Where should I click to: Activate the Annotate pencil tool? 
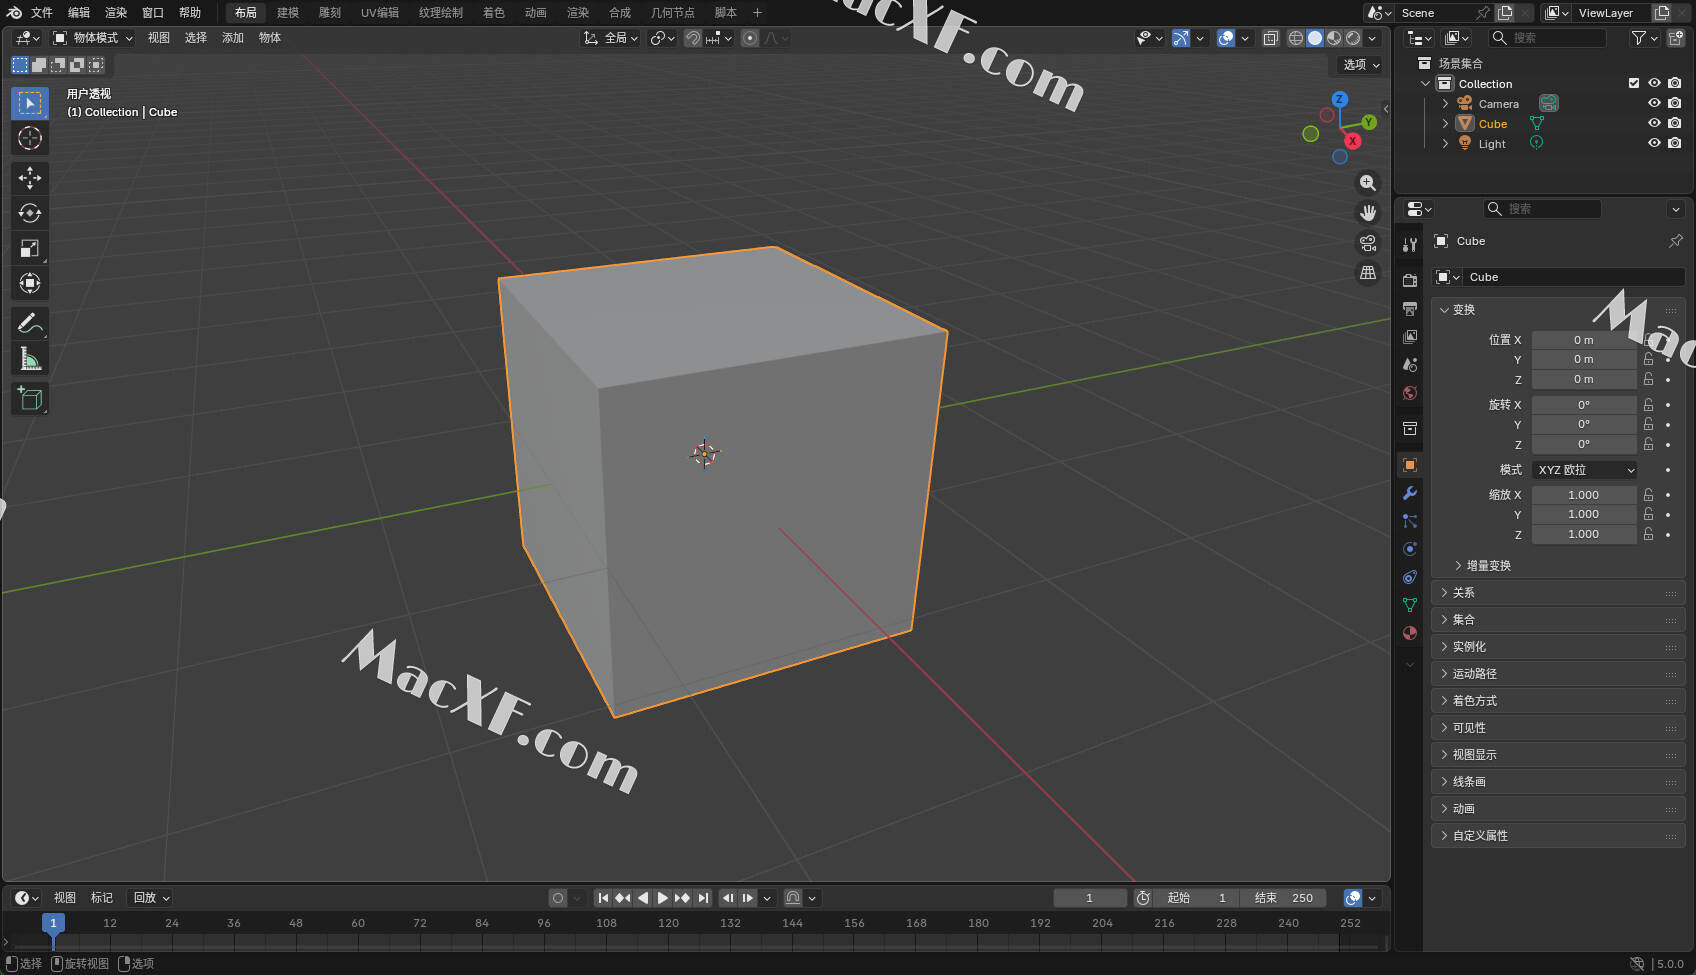[30, 324]
